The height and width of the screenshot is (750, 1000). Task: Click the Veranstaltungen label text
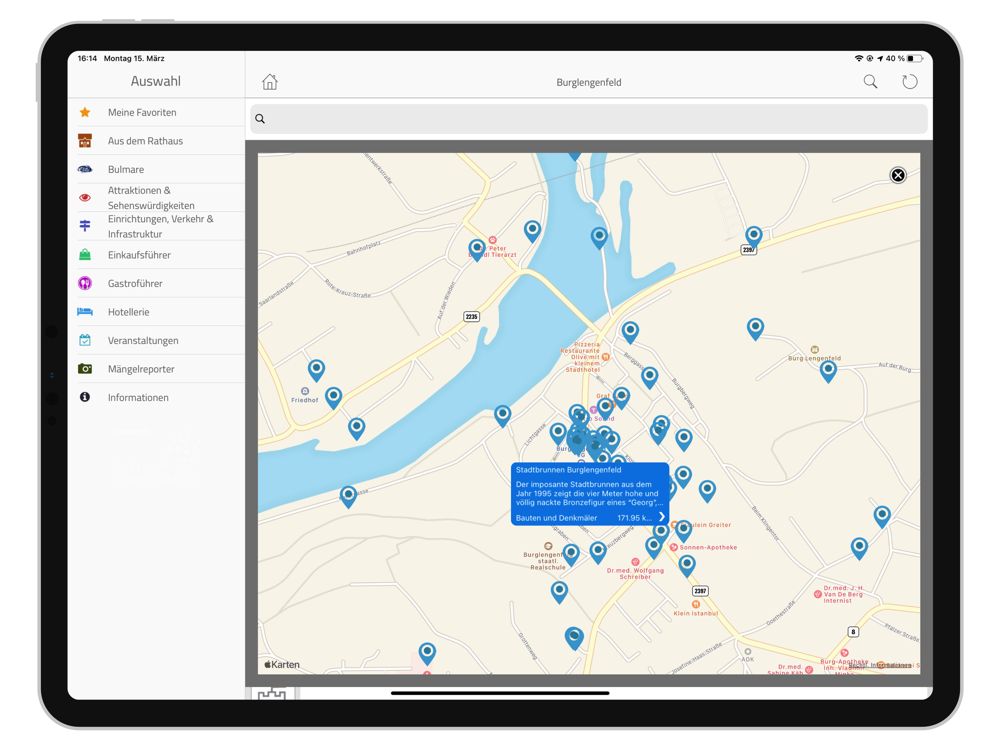click(x=143, y=341)
